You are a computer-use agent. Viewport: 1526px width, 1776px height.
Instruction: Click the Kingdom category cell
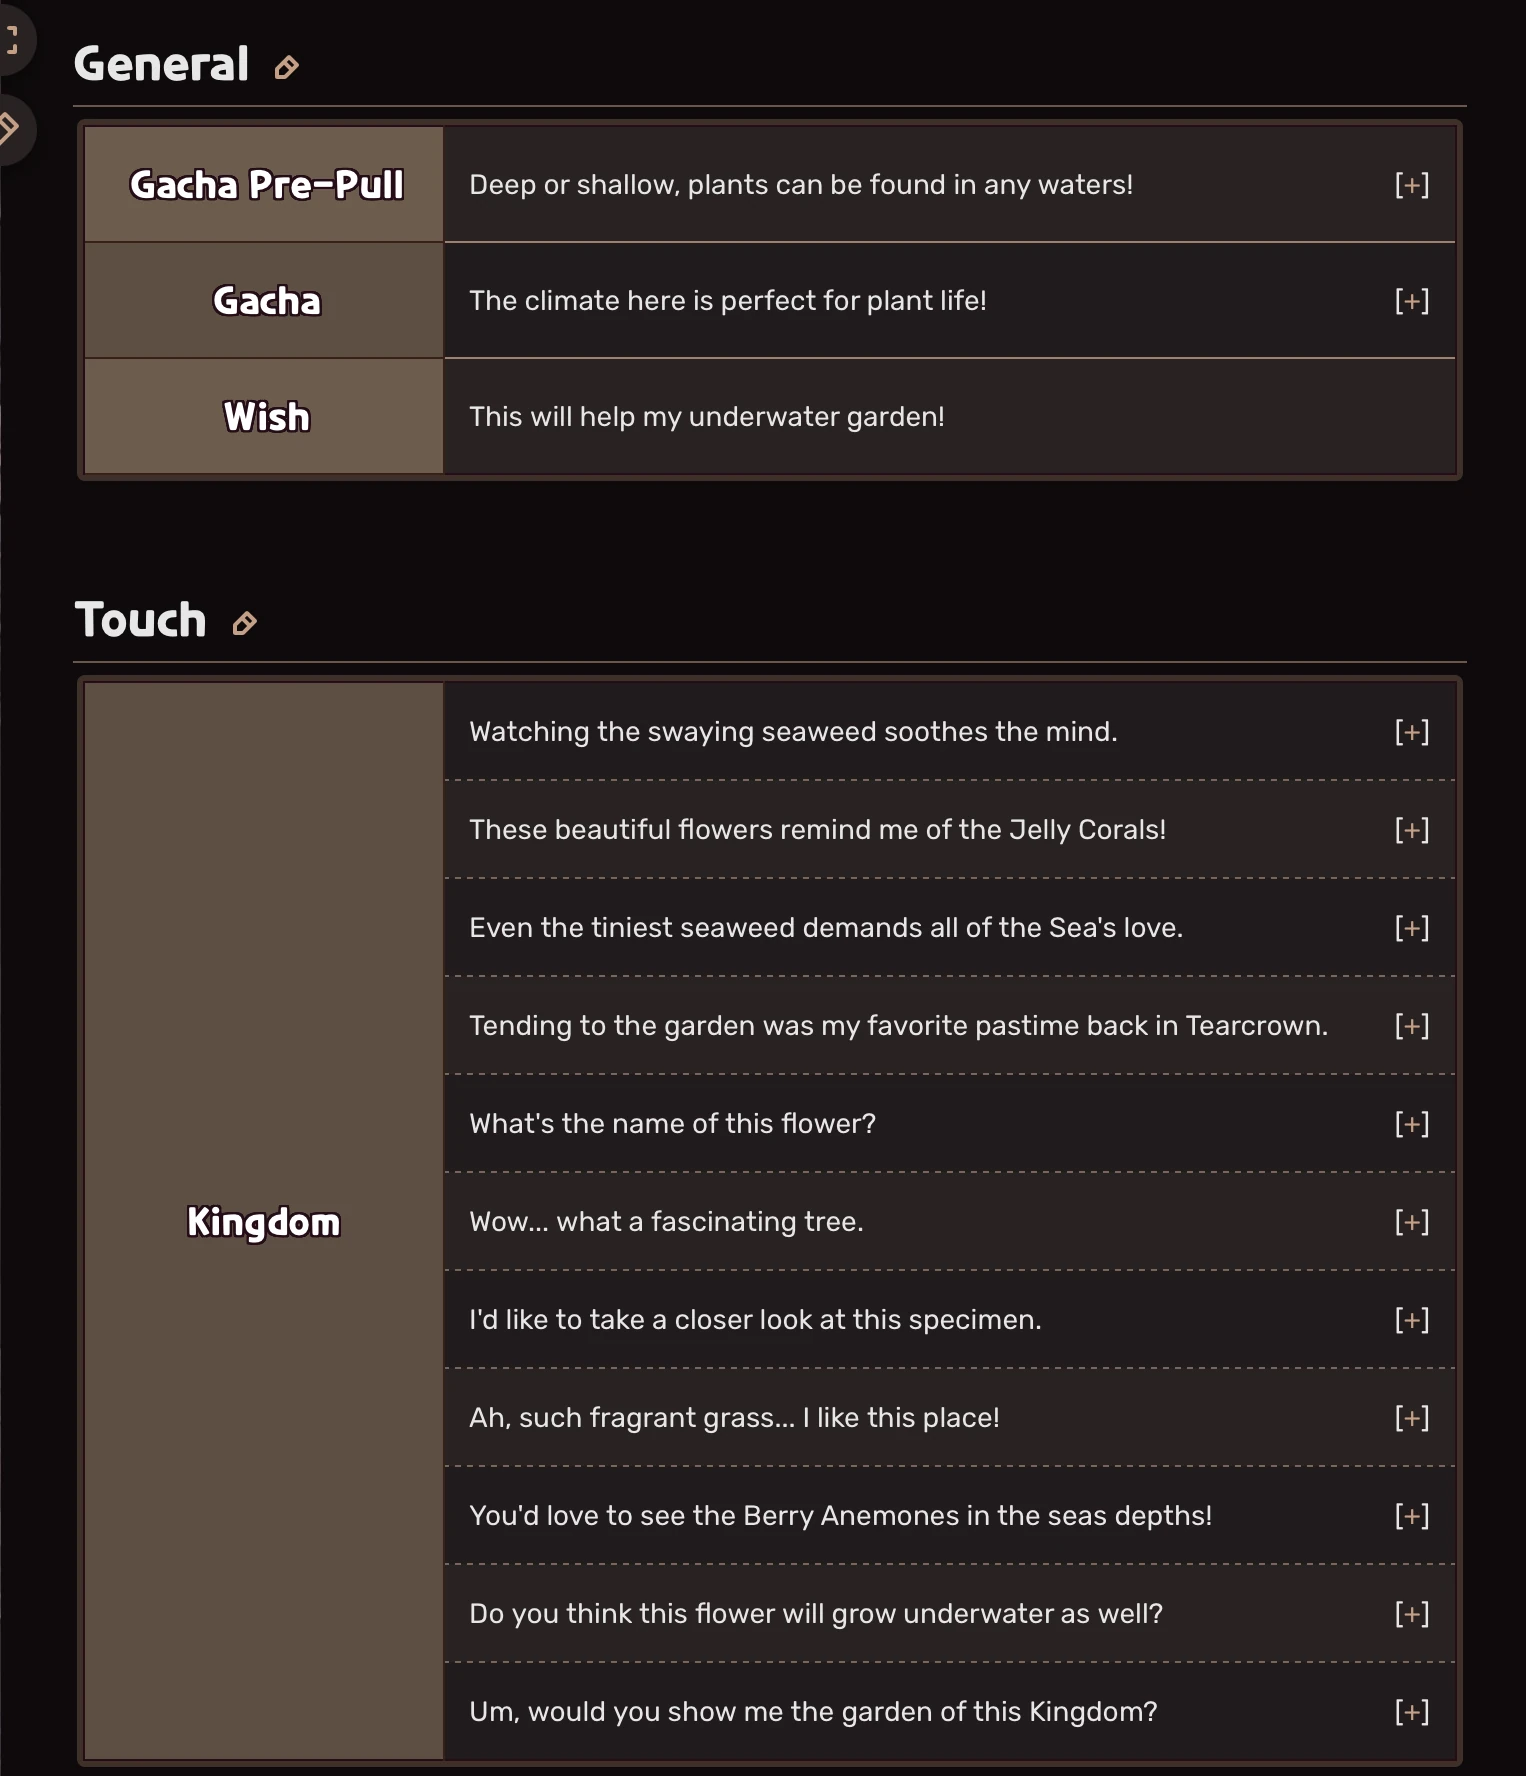(264, 1222)
